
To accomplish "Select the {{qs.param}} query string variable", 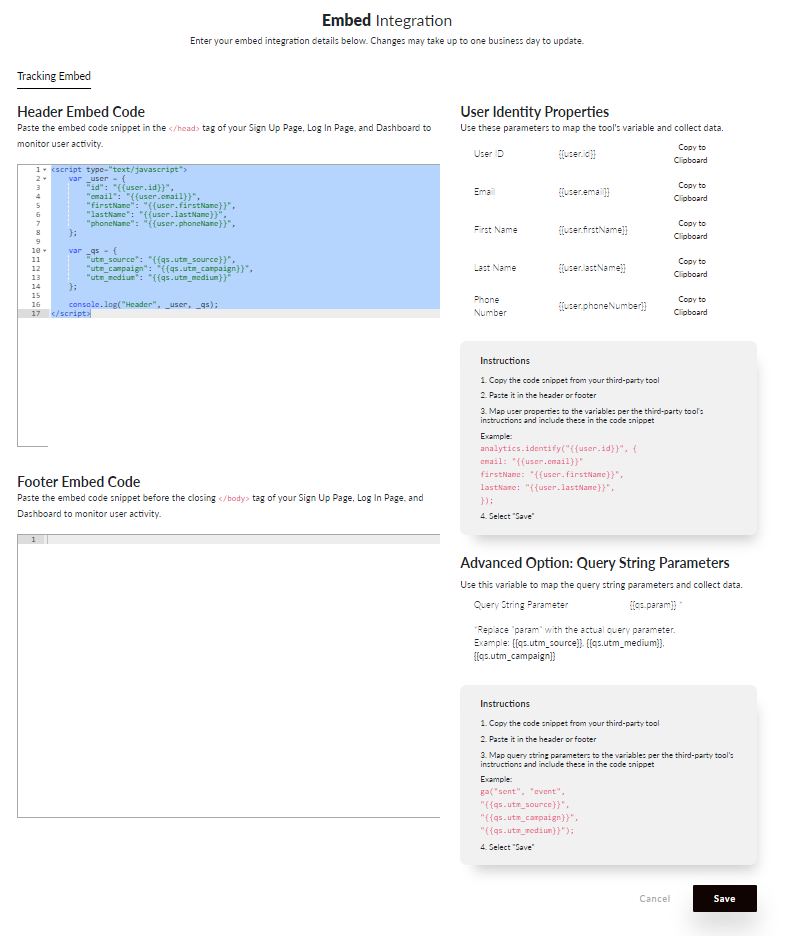I will [653, 605].
